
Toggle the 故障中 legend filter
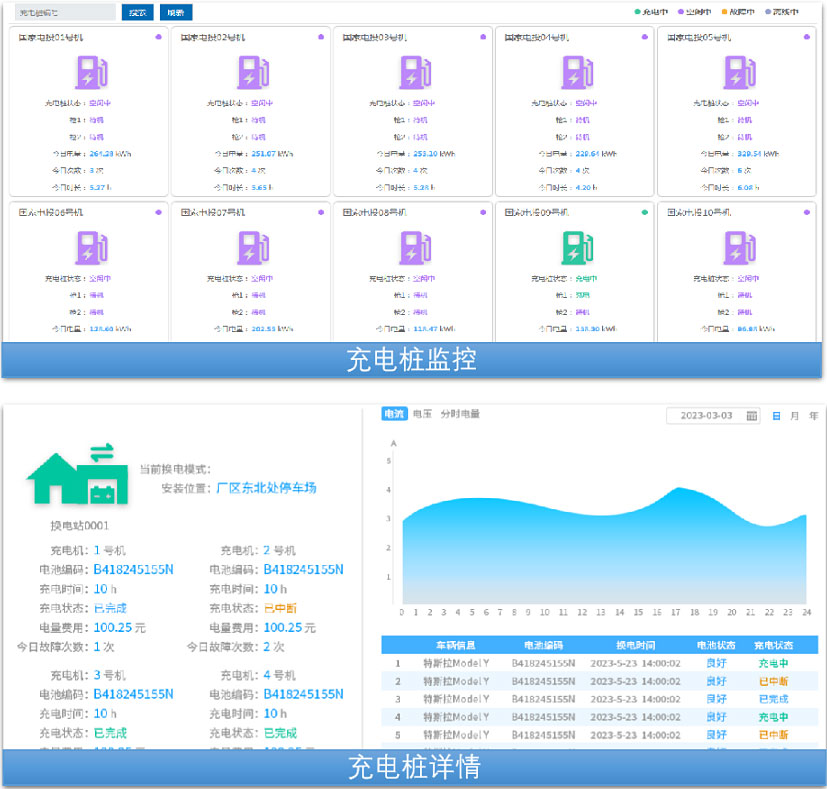click(736, 12)
